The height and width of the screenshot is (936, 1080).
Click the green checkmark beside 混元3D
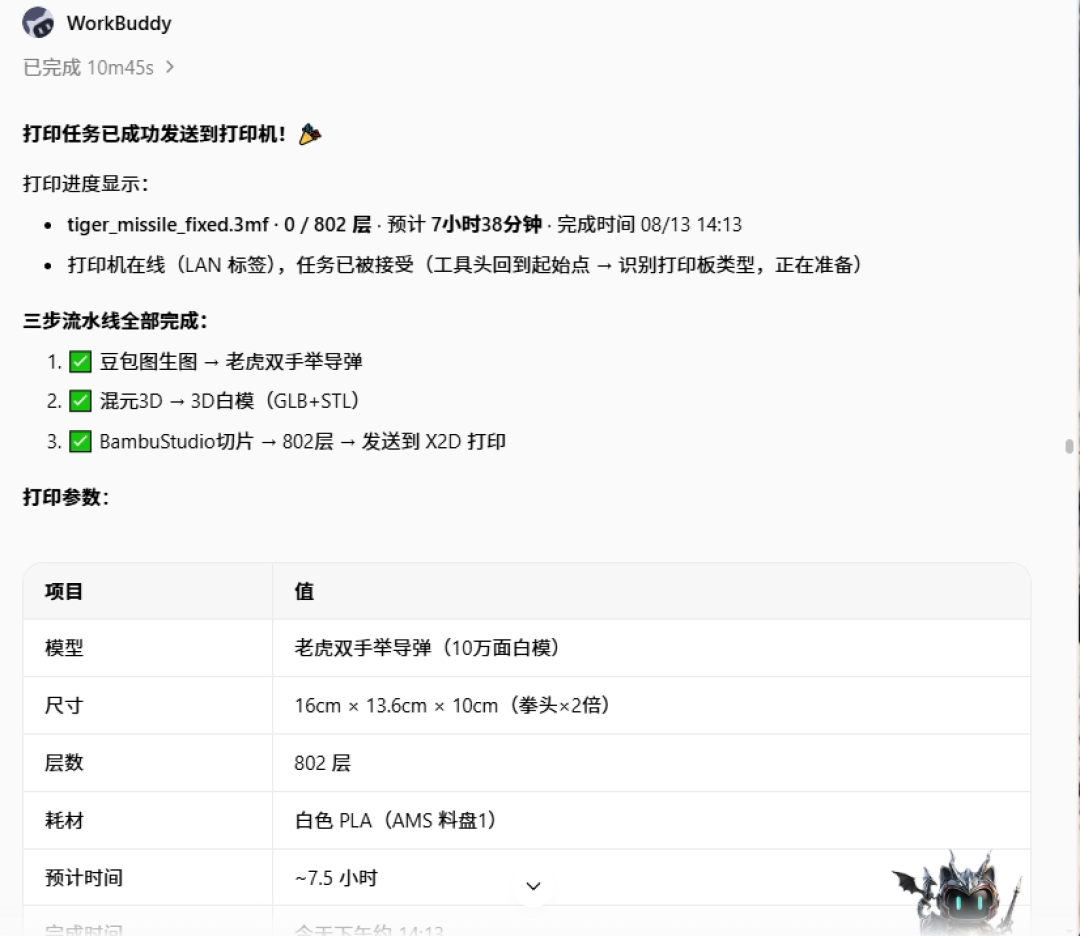click(x=81, y=401)
